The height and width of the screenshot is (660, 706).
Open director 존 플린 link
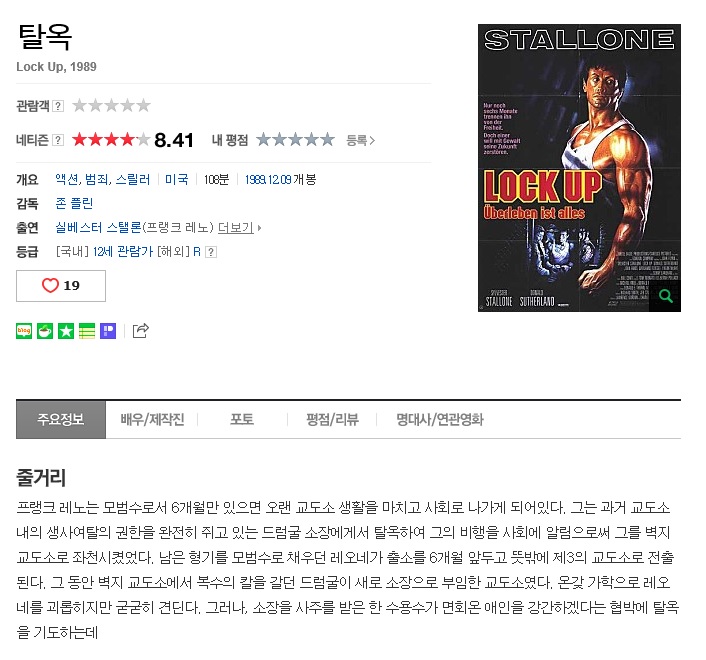pos(74,203)
